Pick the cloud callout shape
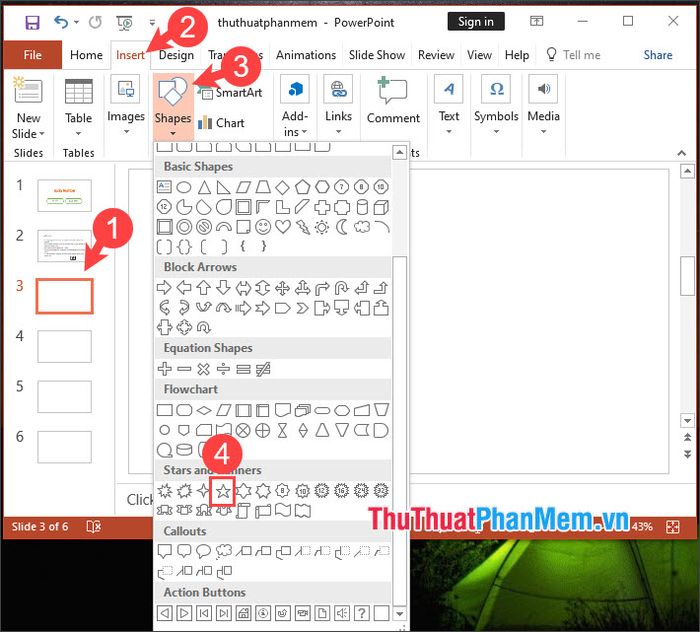The width and height of the screenshot is (700, 632). click(223, 552)
